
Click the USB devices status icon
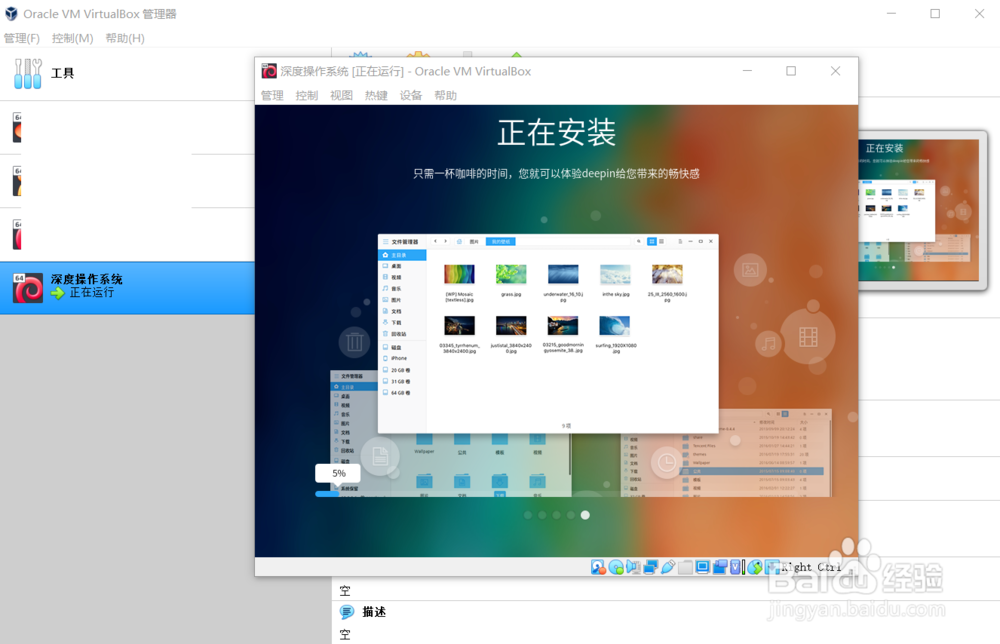[668, 567]
